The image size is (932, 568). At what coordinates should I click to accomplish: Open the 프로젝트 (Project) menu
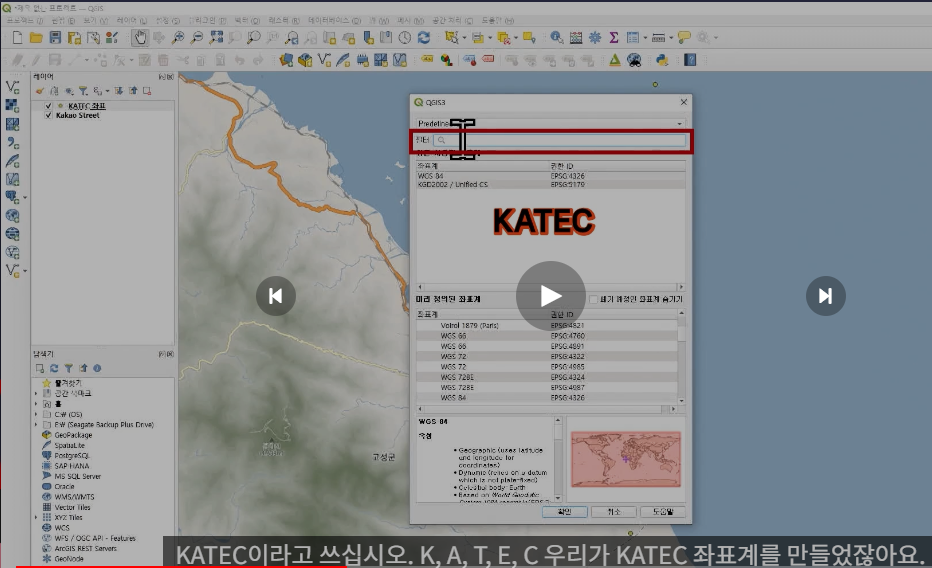click(x=24, y=21)
